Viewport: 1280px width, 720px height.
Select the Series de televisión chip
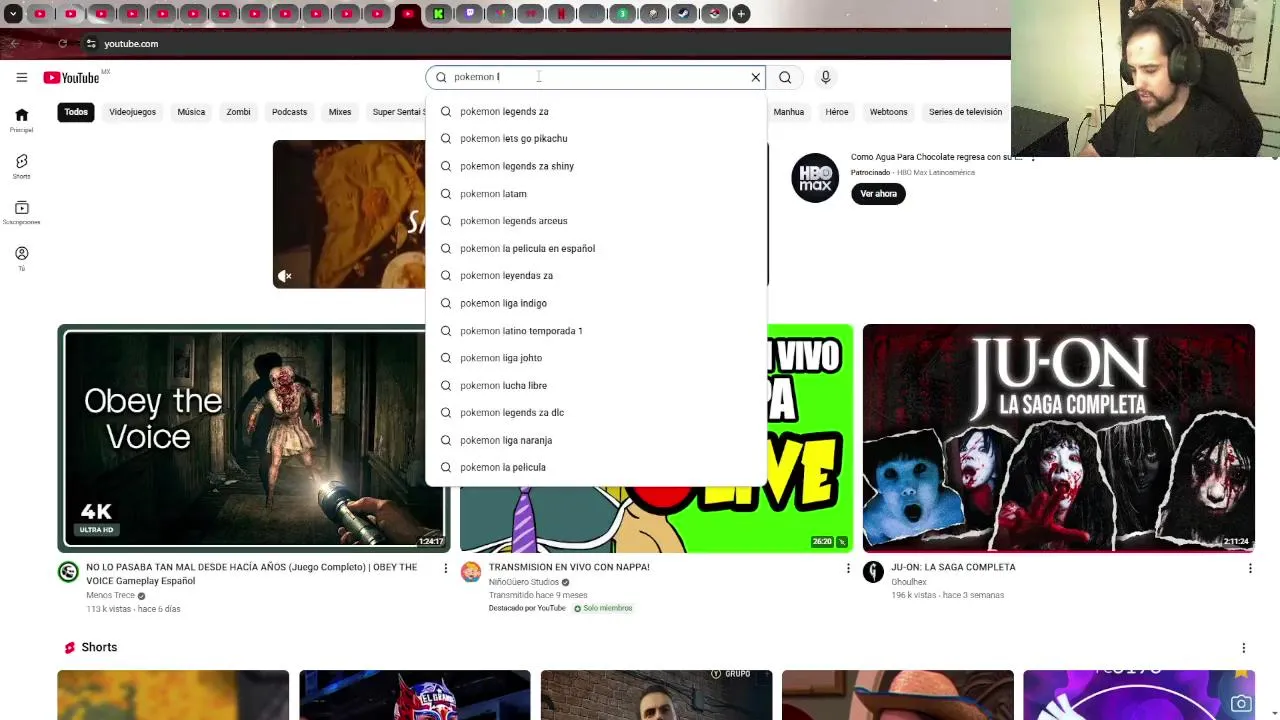click(965, 112)
